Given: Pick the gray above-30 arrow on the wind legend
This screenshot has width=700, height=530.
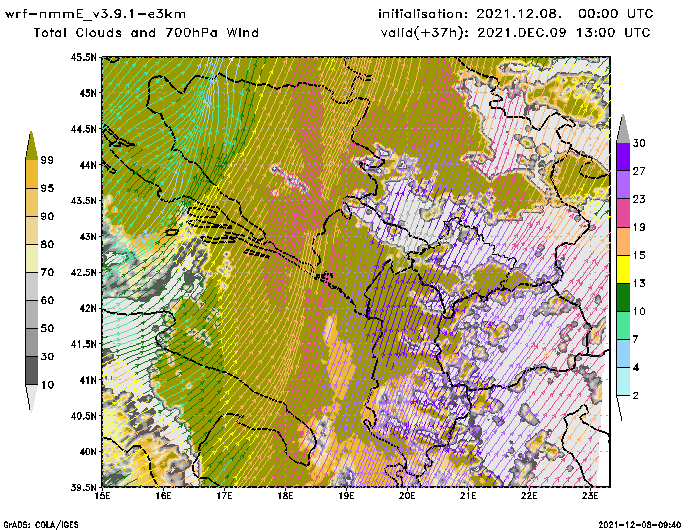Looking at the screenshot, I should (623, 129).
